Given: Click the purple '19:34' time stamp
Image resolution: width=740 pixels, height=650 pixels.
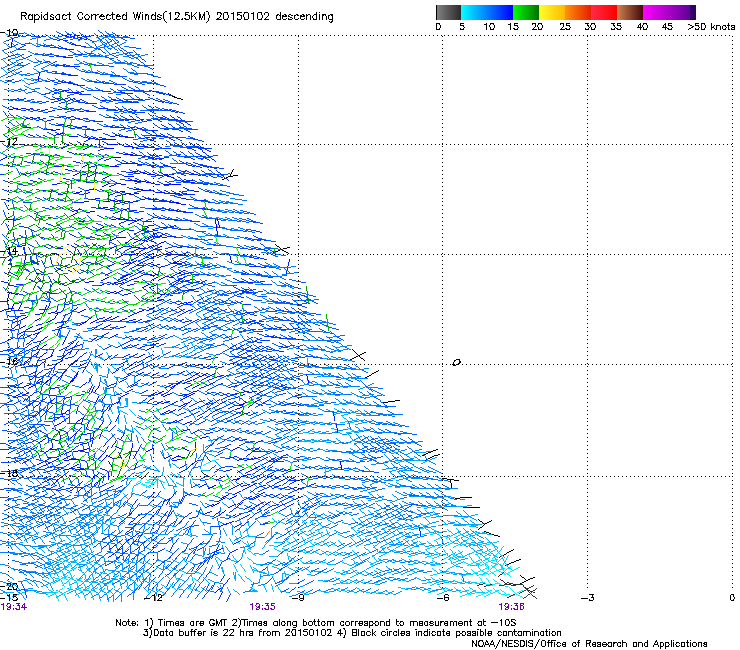Looking at the screenshot, I should (14, 607).
